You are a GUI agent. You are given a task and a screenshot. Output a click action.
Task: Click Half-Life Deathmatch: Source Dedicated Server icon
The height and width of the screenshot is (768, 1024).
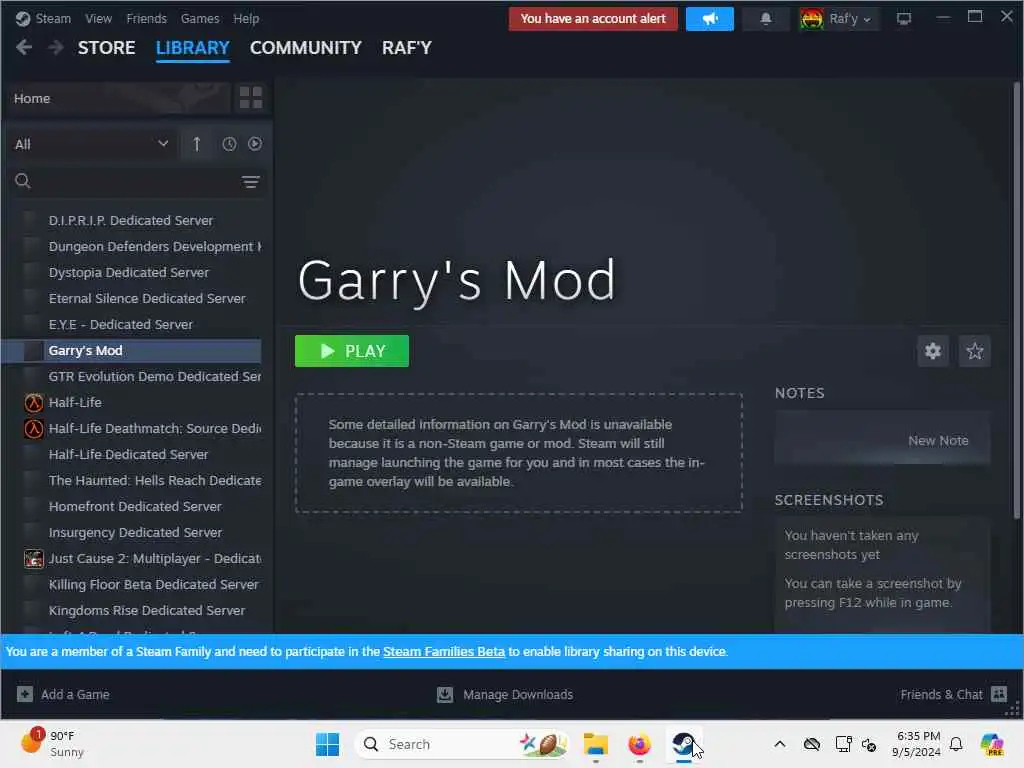coord(34,428)
